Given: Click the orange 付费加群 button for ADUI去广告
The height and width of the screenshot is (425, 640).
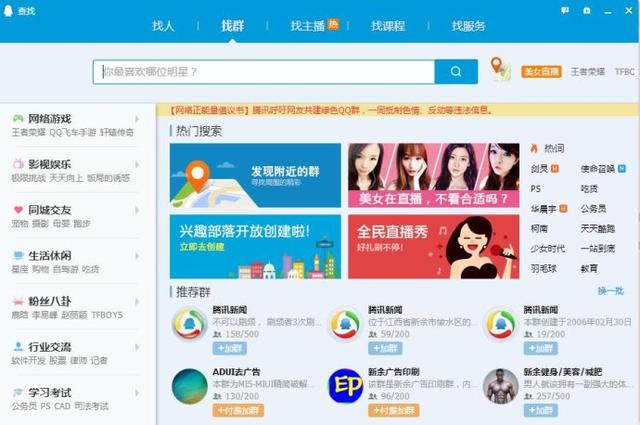Looking at the screenshot, I should 238,410.
